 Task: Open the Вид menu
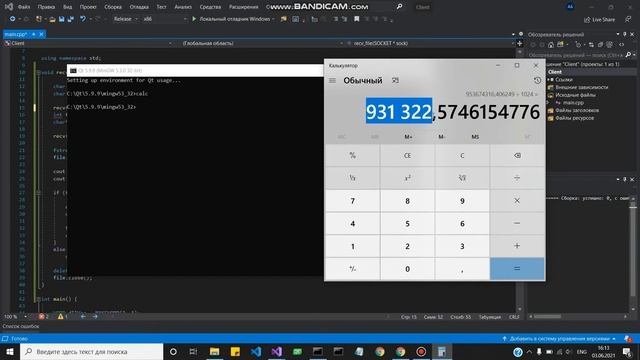click(67, 7)
